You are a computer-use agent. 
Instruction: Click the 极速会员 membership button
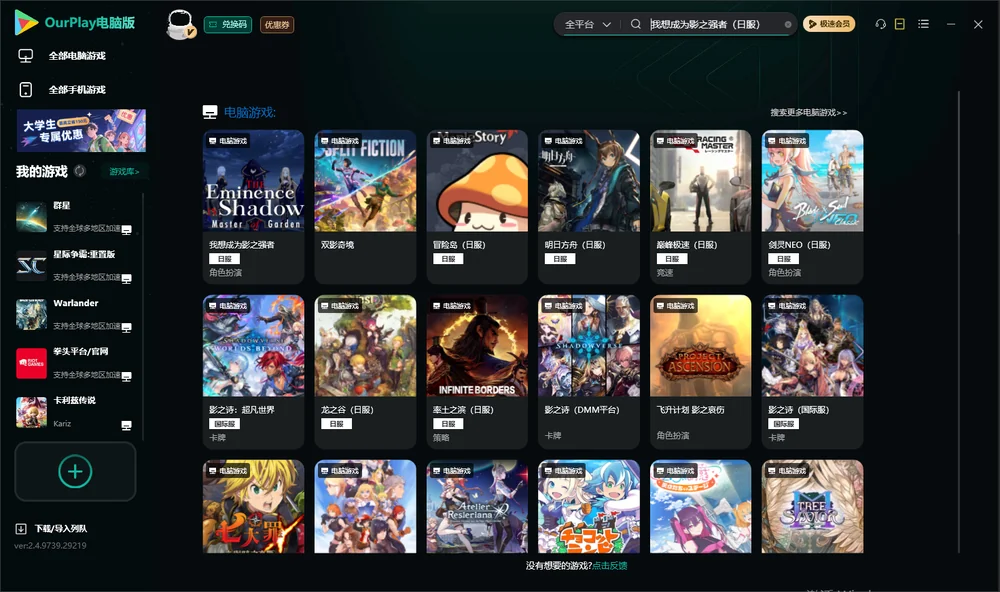pos(829,24)
